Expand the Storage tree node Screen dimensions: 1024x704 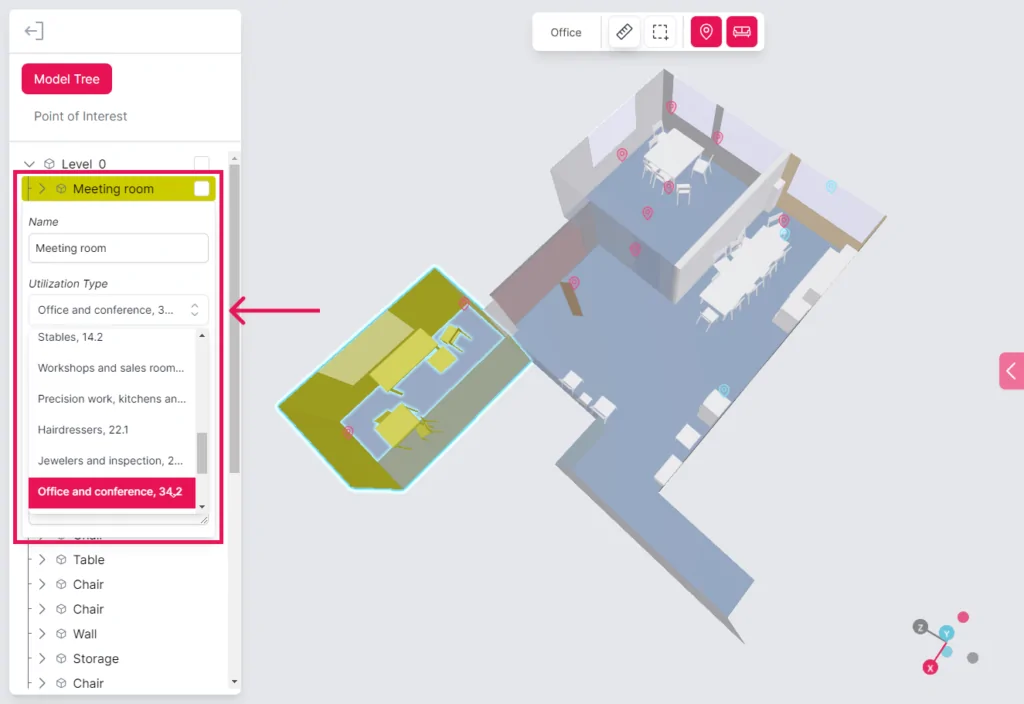(x=42, y=658)
